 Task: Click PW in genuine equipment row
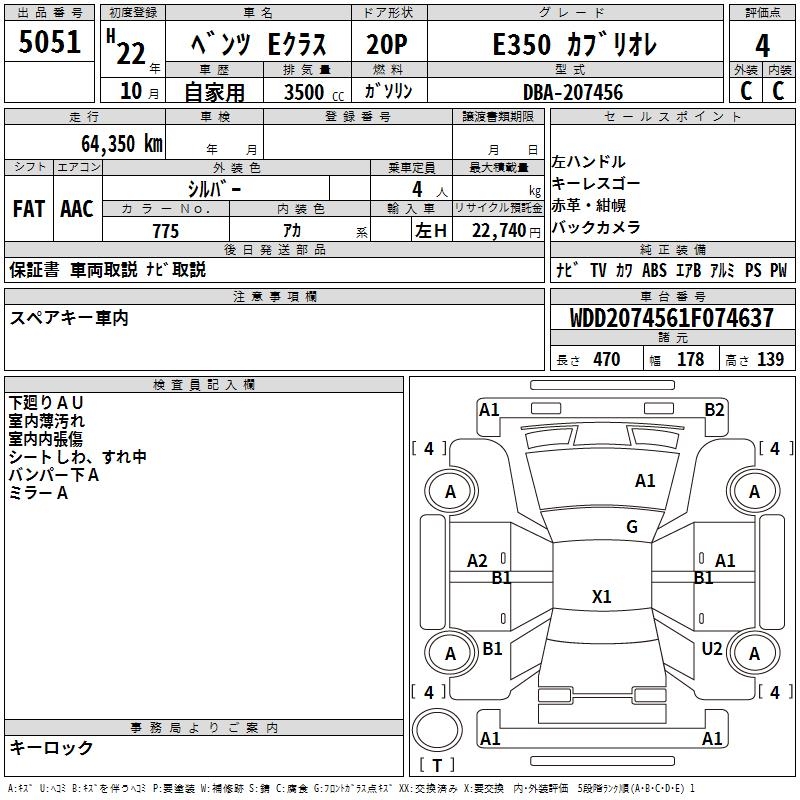pos(778,270)
